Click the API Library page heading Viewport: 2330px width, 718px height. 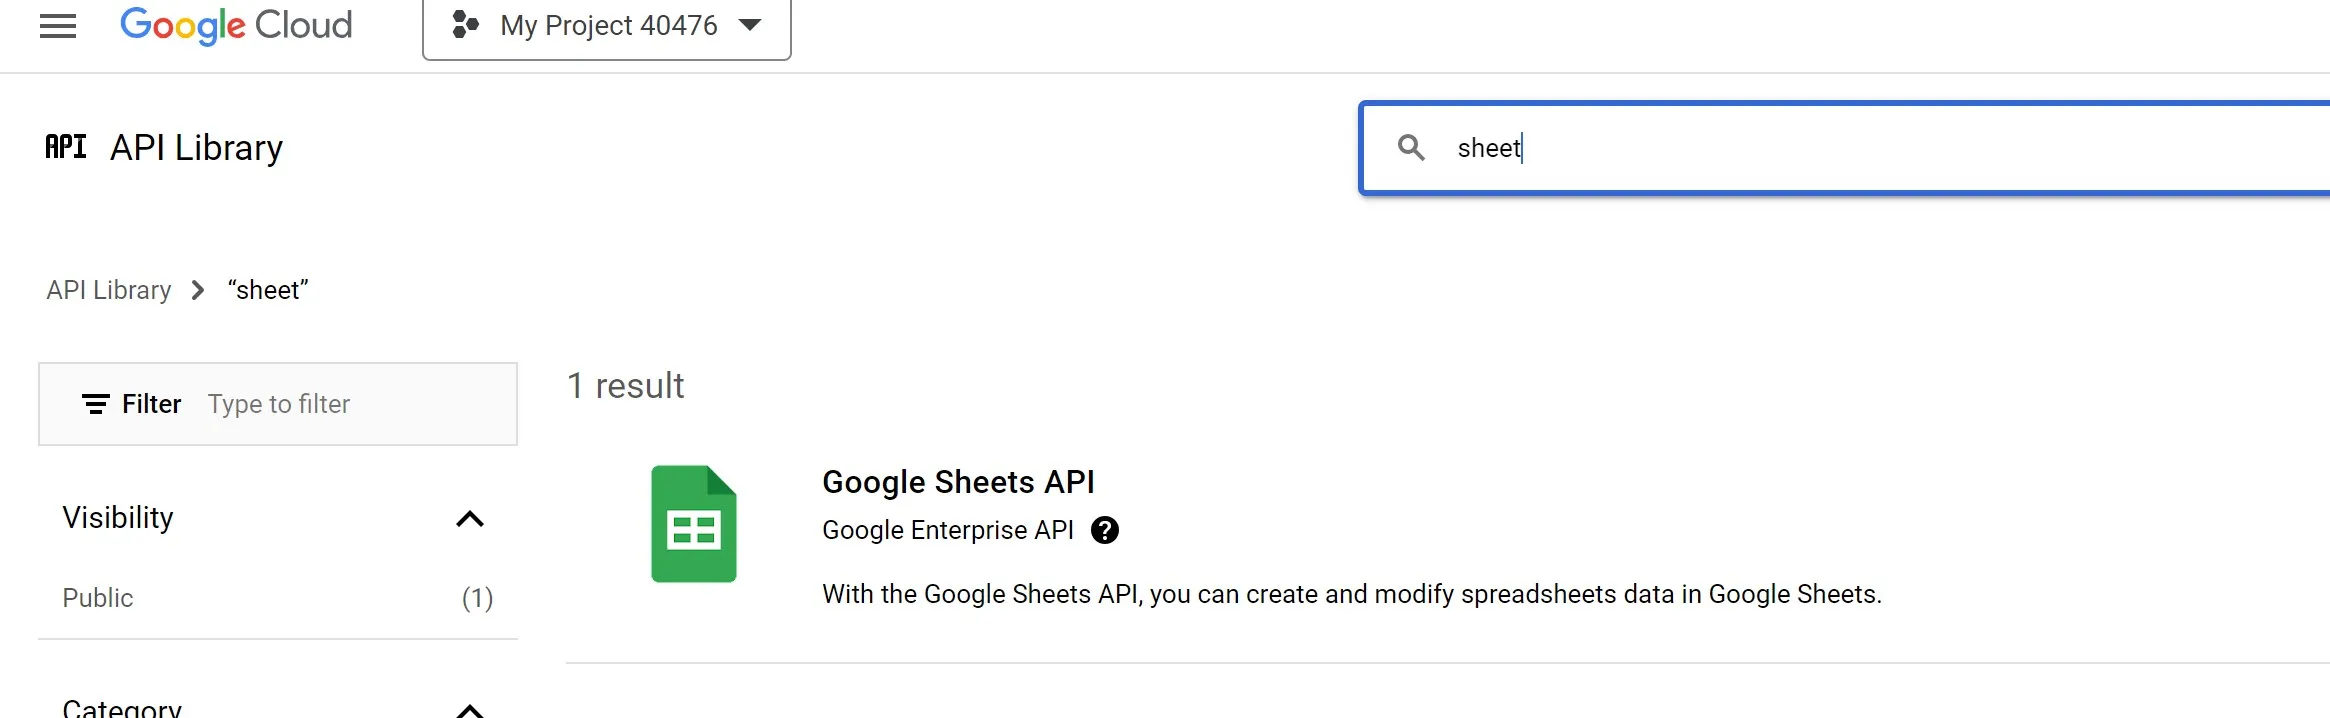click(x=196, y=148)
